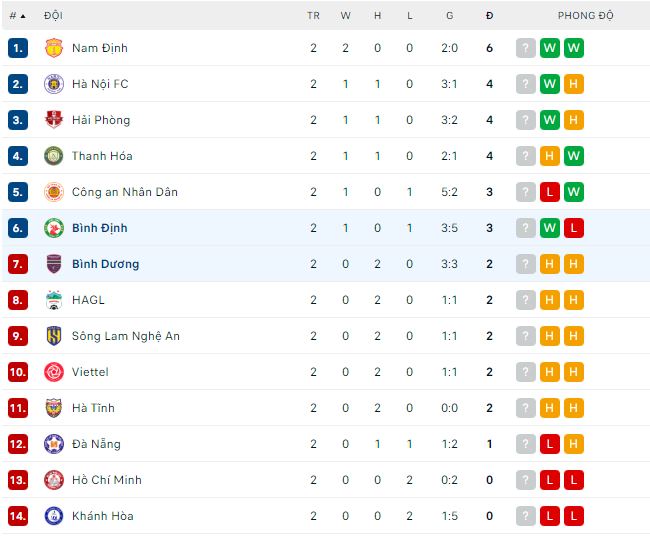The width and height of the screenshot is (650, 536).
Task: Click the Bình Định club emblem
Action: tap(54, 228)
